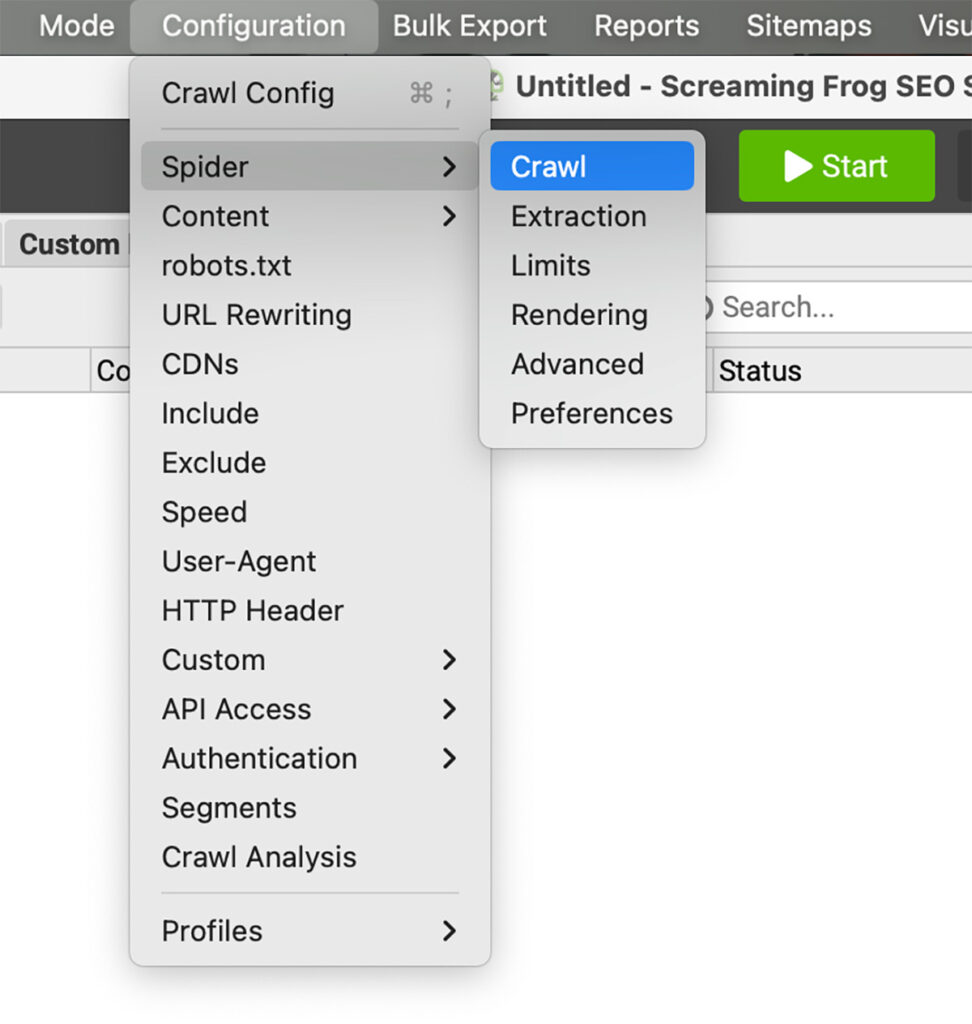Open Spider Preferences submenu item
The width and height of the screenshot is (972, 1024).
(x=591, y=413)
